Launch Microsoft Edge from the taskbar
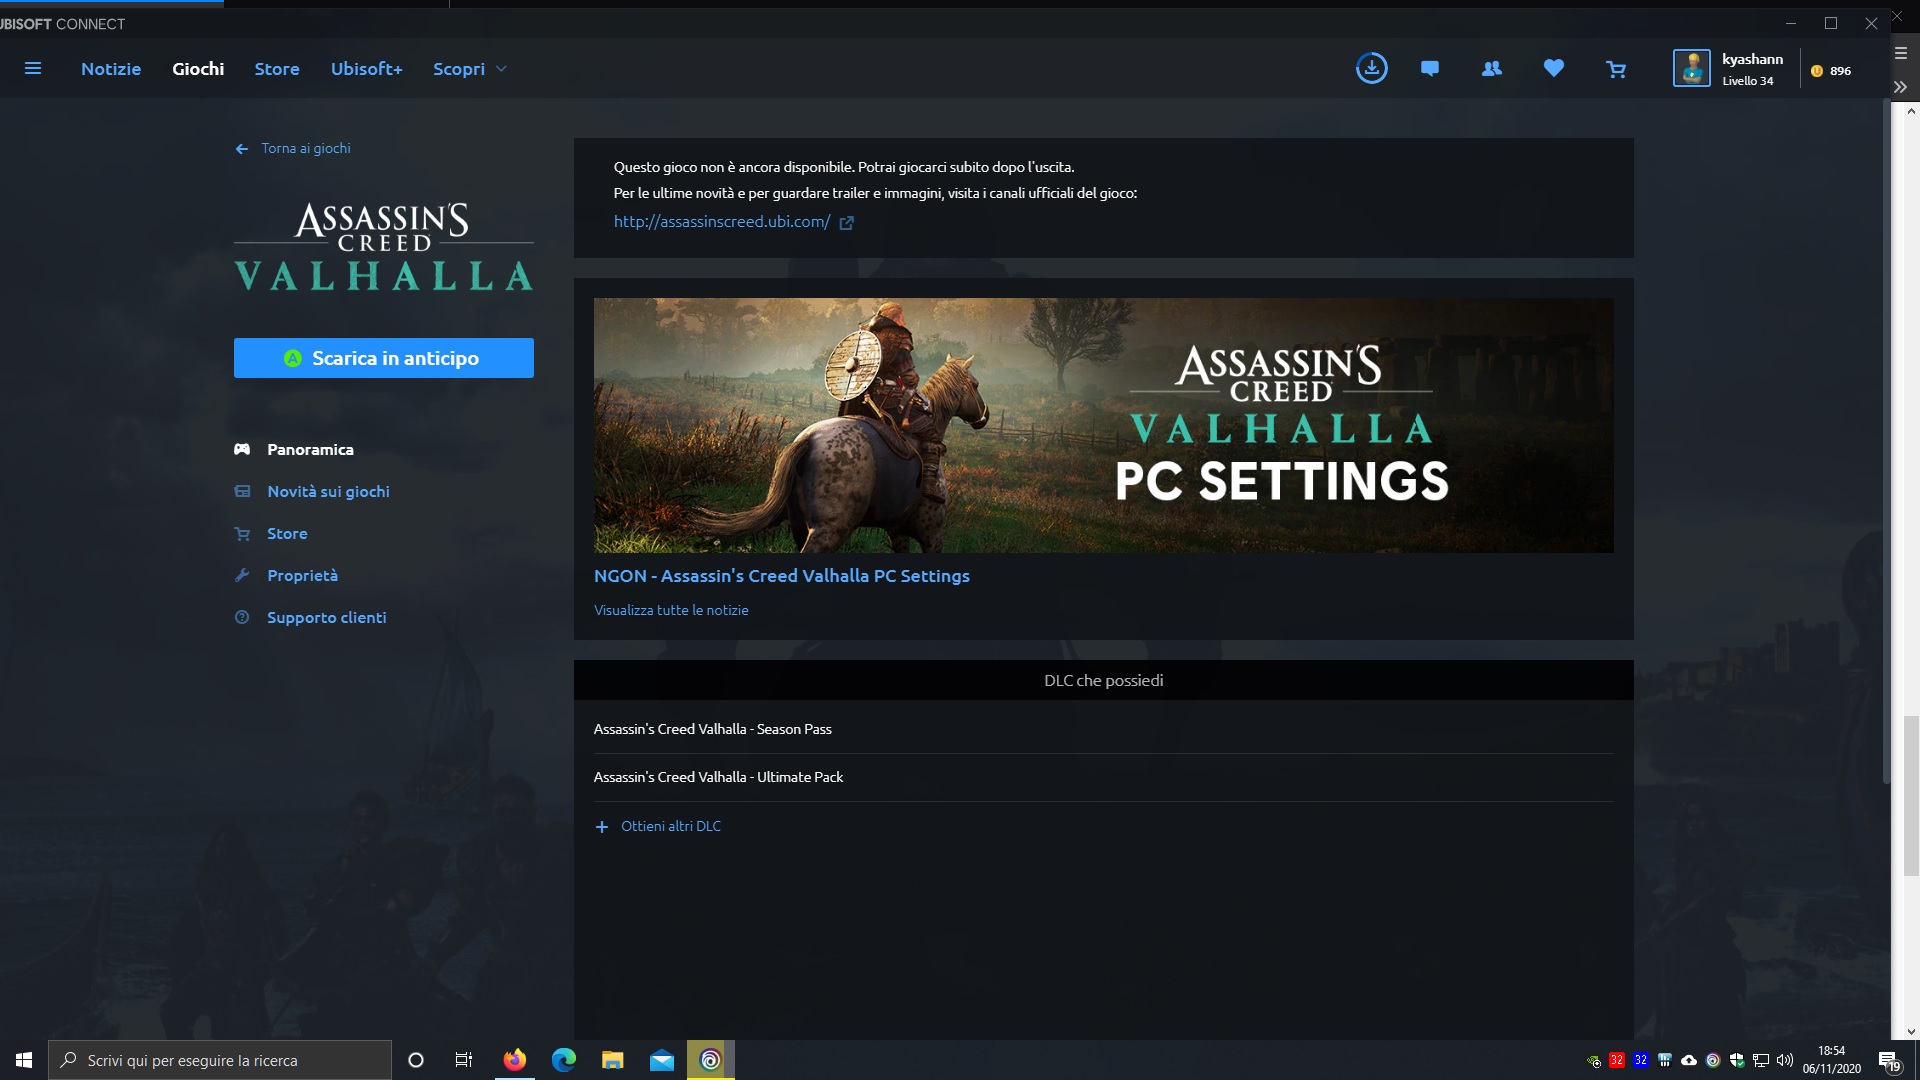This screenshot has width=1920, height=1080. [x=563, y=1060]
